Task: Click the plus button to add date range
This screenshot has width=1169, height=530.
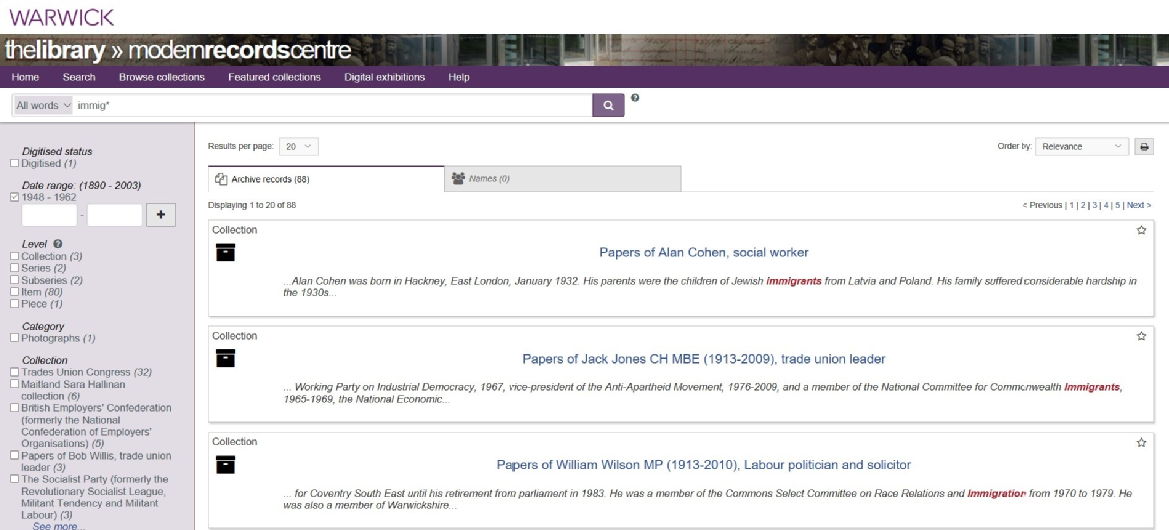Action: pos(161,215)
